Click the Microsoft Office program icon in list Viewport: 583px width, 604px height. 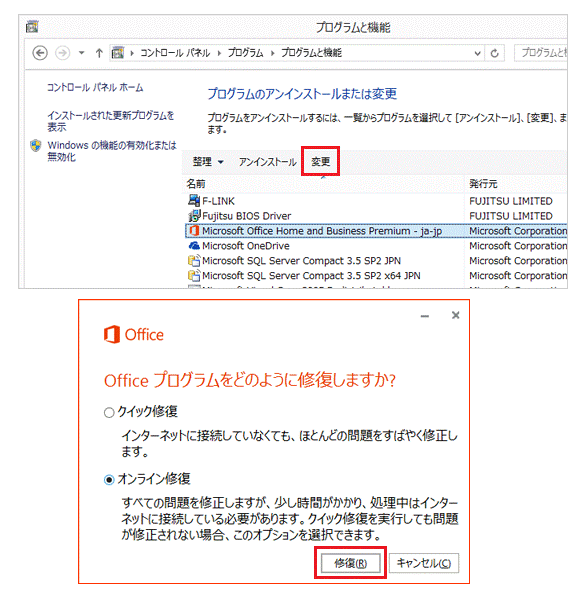(x=194, y=231)
